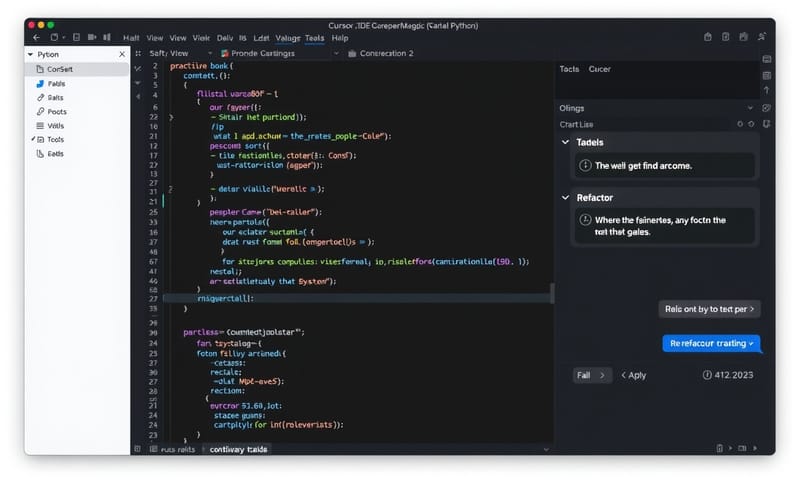Switch to the Cucer tab
The width and height of the screenshot is (800, 480).
[x=599, y=69]
